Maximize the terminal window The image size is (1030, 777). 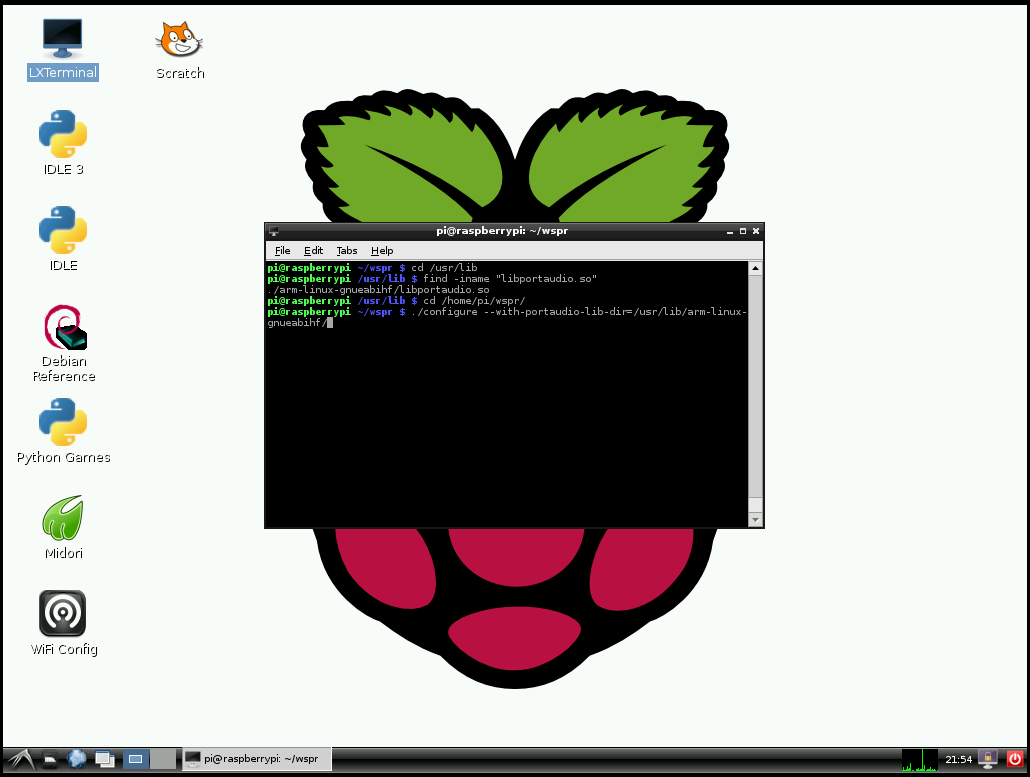coord(743,231)
